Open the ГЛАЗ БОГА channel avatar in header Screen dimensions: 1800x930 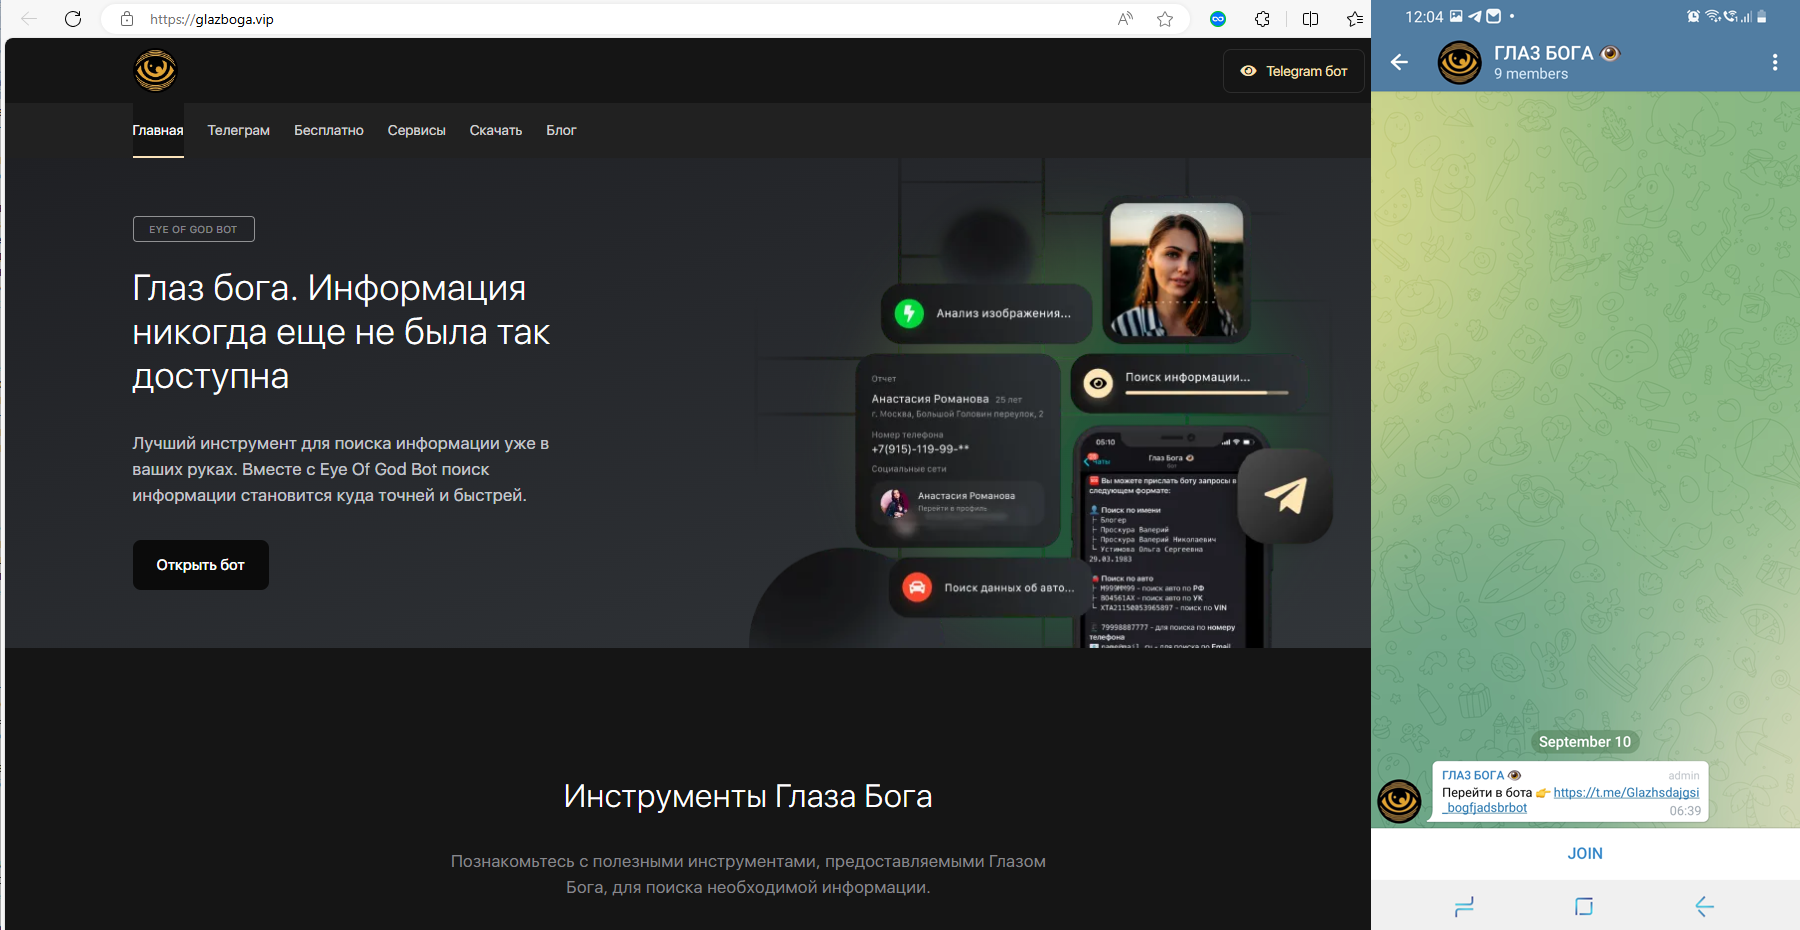pos(1459,62)
